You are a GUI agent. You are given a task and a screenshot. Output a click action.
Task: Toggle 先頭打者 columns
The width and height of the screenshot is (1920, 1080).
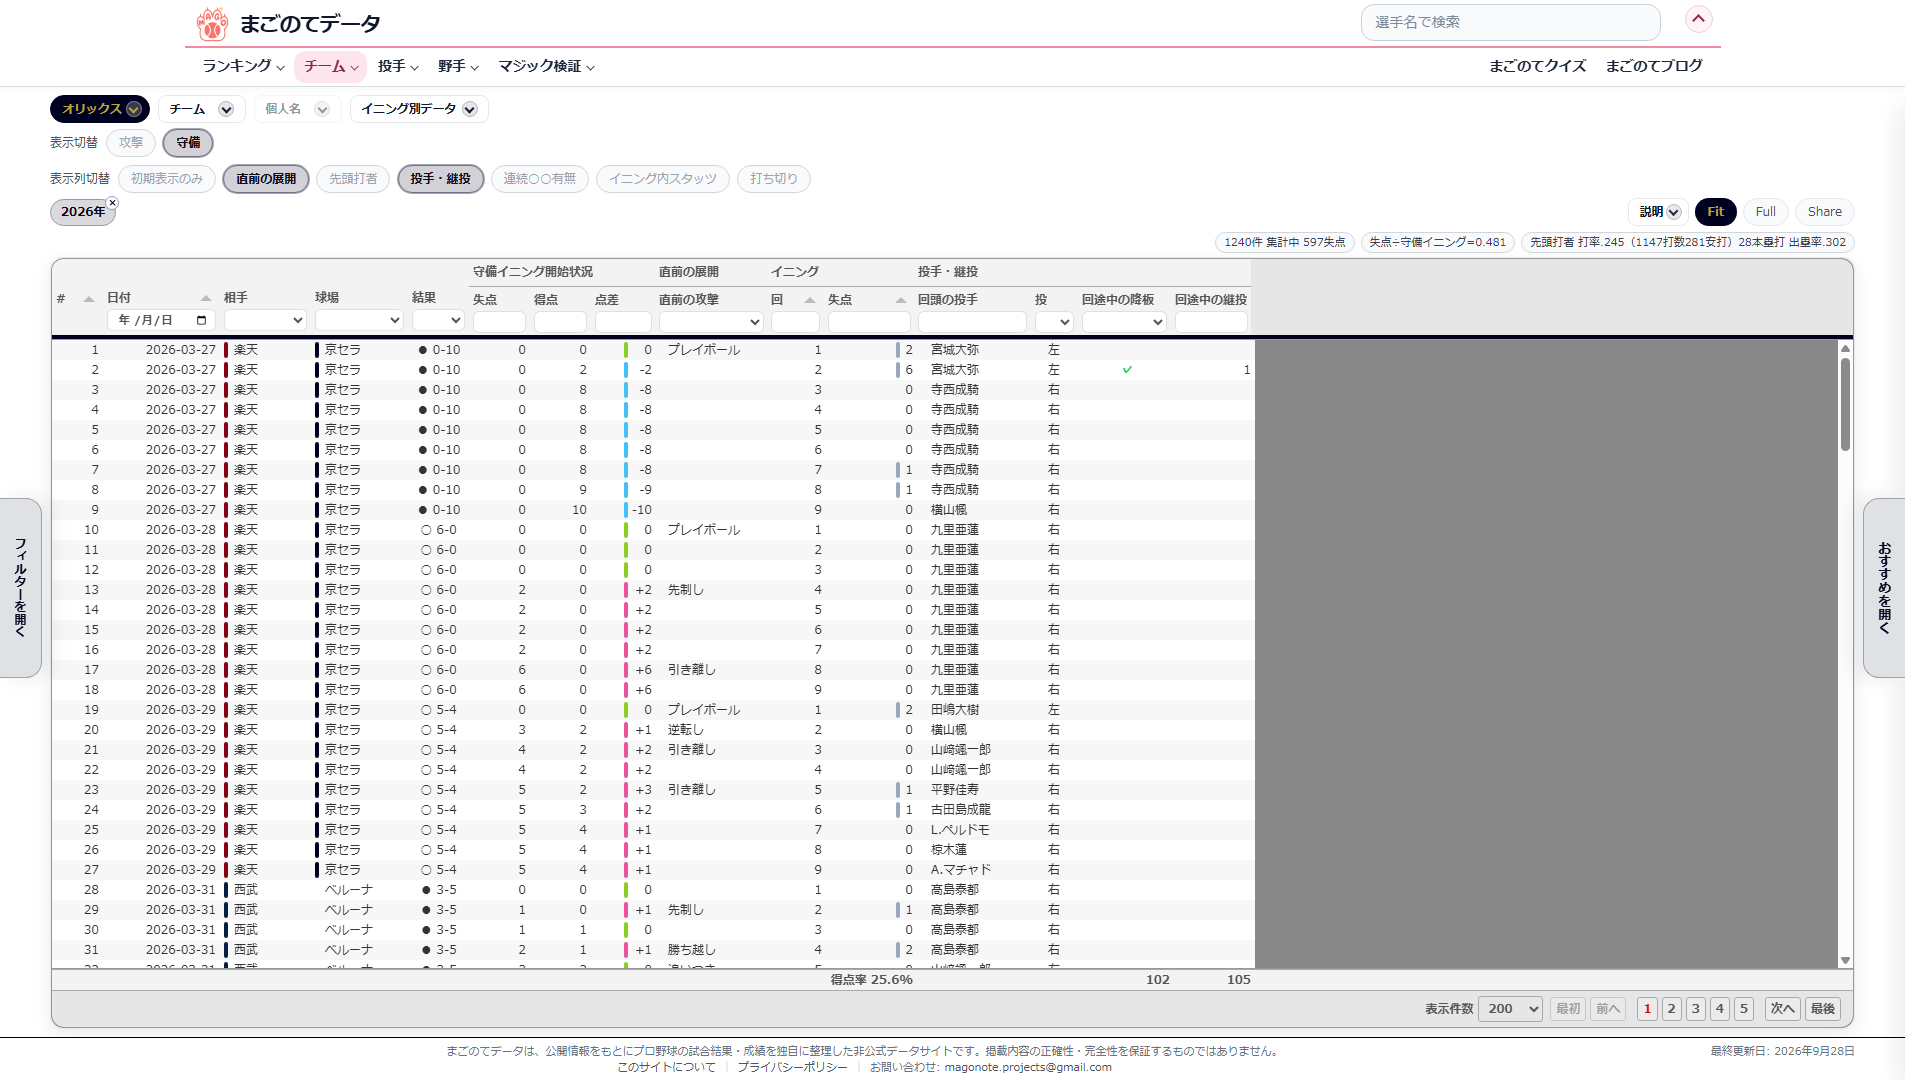(x=353, y=179)
